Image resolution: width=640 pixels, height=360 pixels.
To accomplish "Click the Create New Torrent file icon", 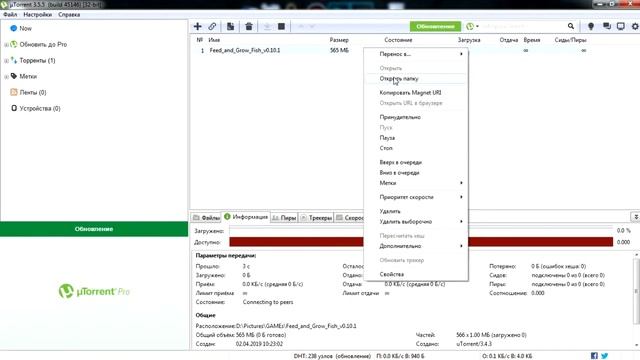I will pyautogui.click(x=231, y=26).
